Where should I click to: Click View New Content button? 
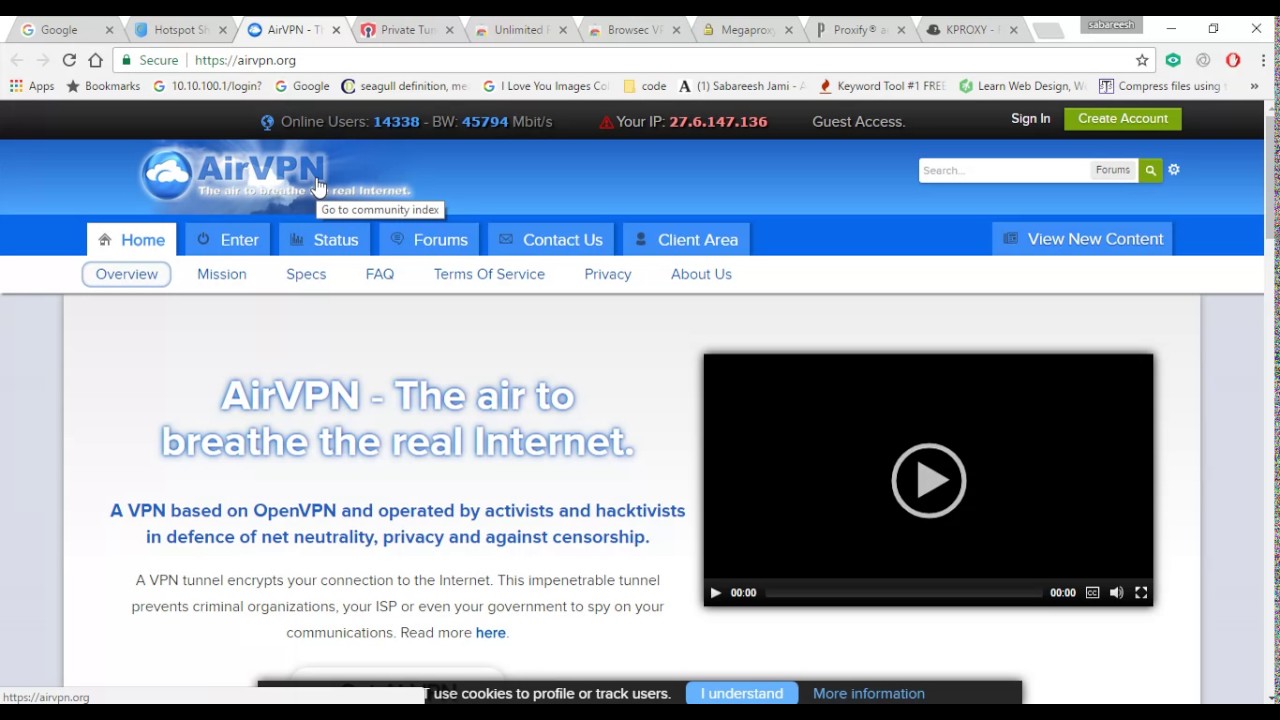pos(1083,239)
